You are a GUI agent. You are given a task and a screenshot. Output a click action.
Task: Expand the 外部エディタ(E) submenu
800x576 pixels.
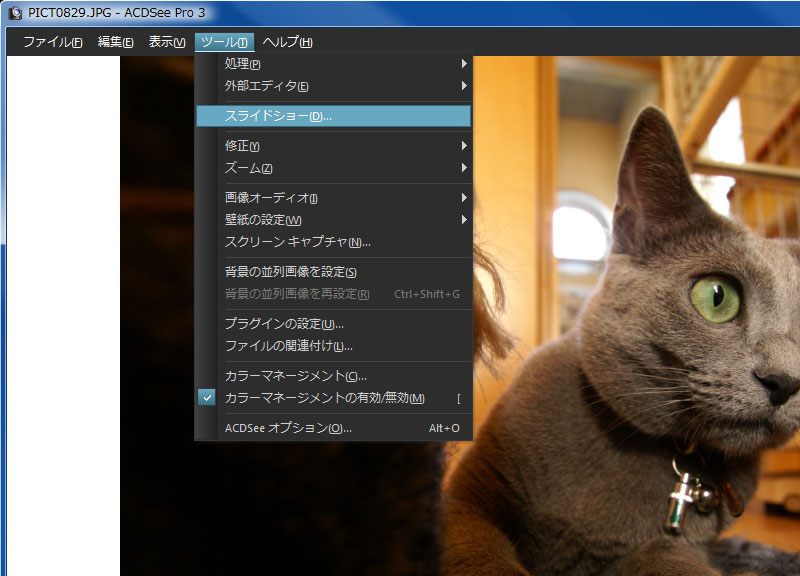pos(333,86)
